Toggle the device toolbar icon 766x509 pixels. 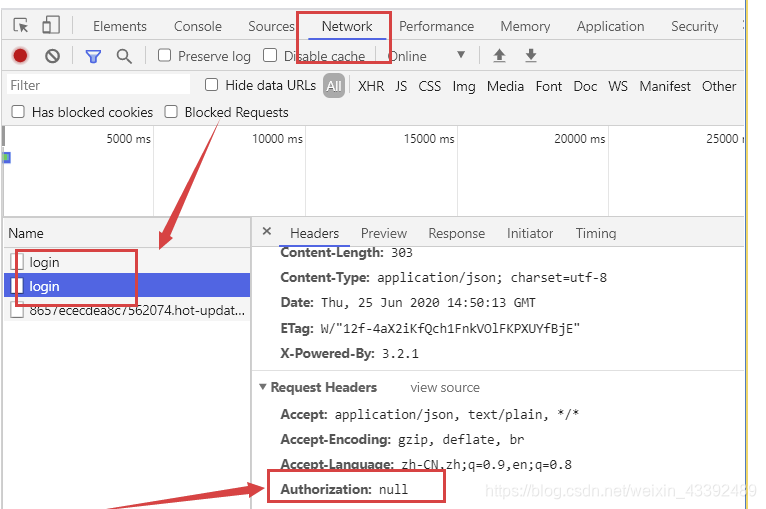click(51, 25)
